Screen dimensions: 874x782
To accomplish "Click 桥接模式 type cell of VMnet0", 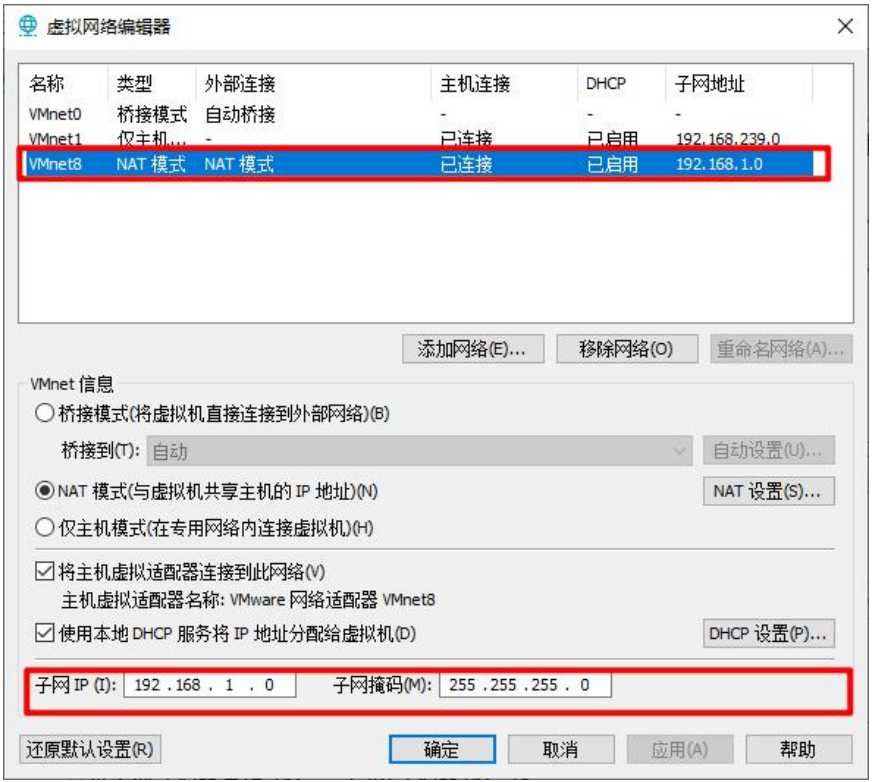I will tap(152, 115).
